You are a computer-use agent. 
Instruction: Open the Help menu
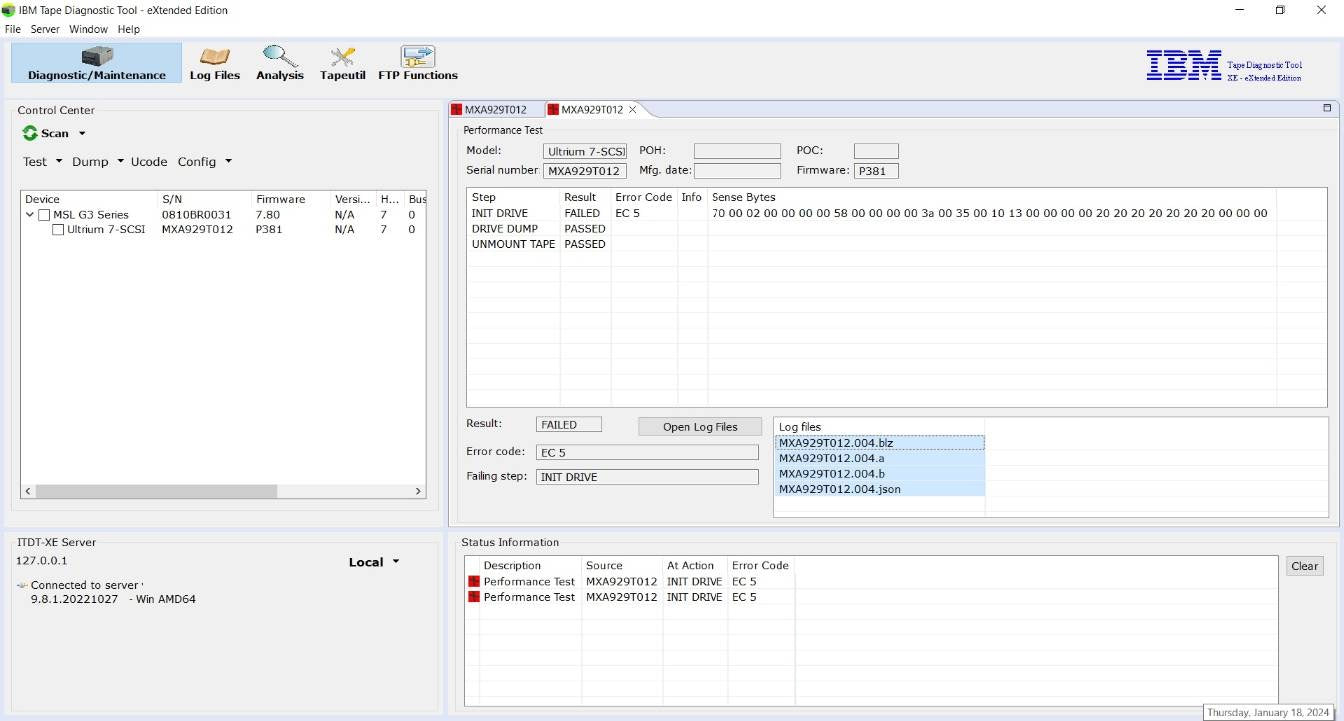(129, 29)
